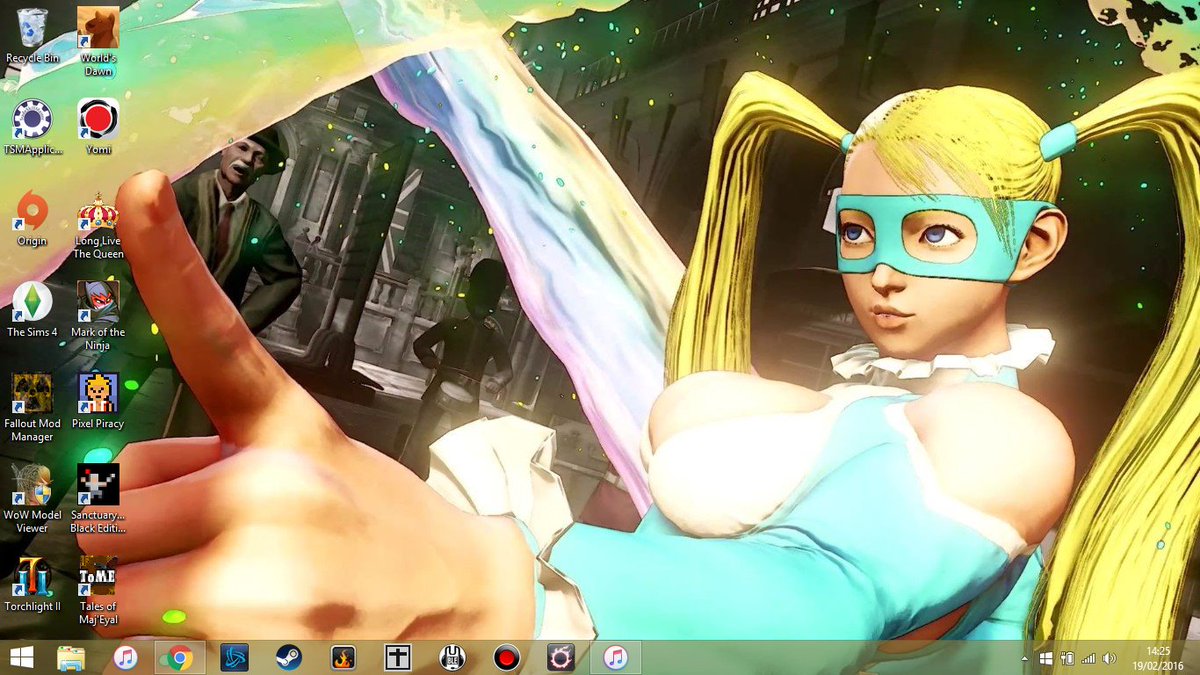Image resolution: width=1200 pixels, height=675 pixels.
Task: Open File Explorer from the taskbar
Action: point(71,658)
